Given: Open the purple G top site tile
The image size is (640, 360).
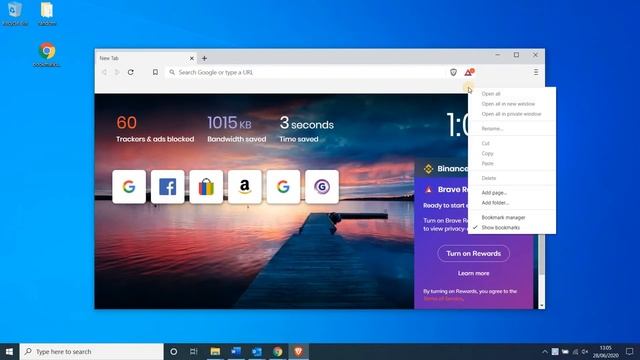Looking at the screenshot, I should pyautogui.click(x=322, y=187).
